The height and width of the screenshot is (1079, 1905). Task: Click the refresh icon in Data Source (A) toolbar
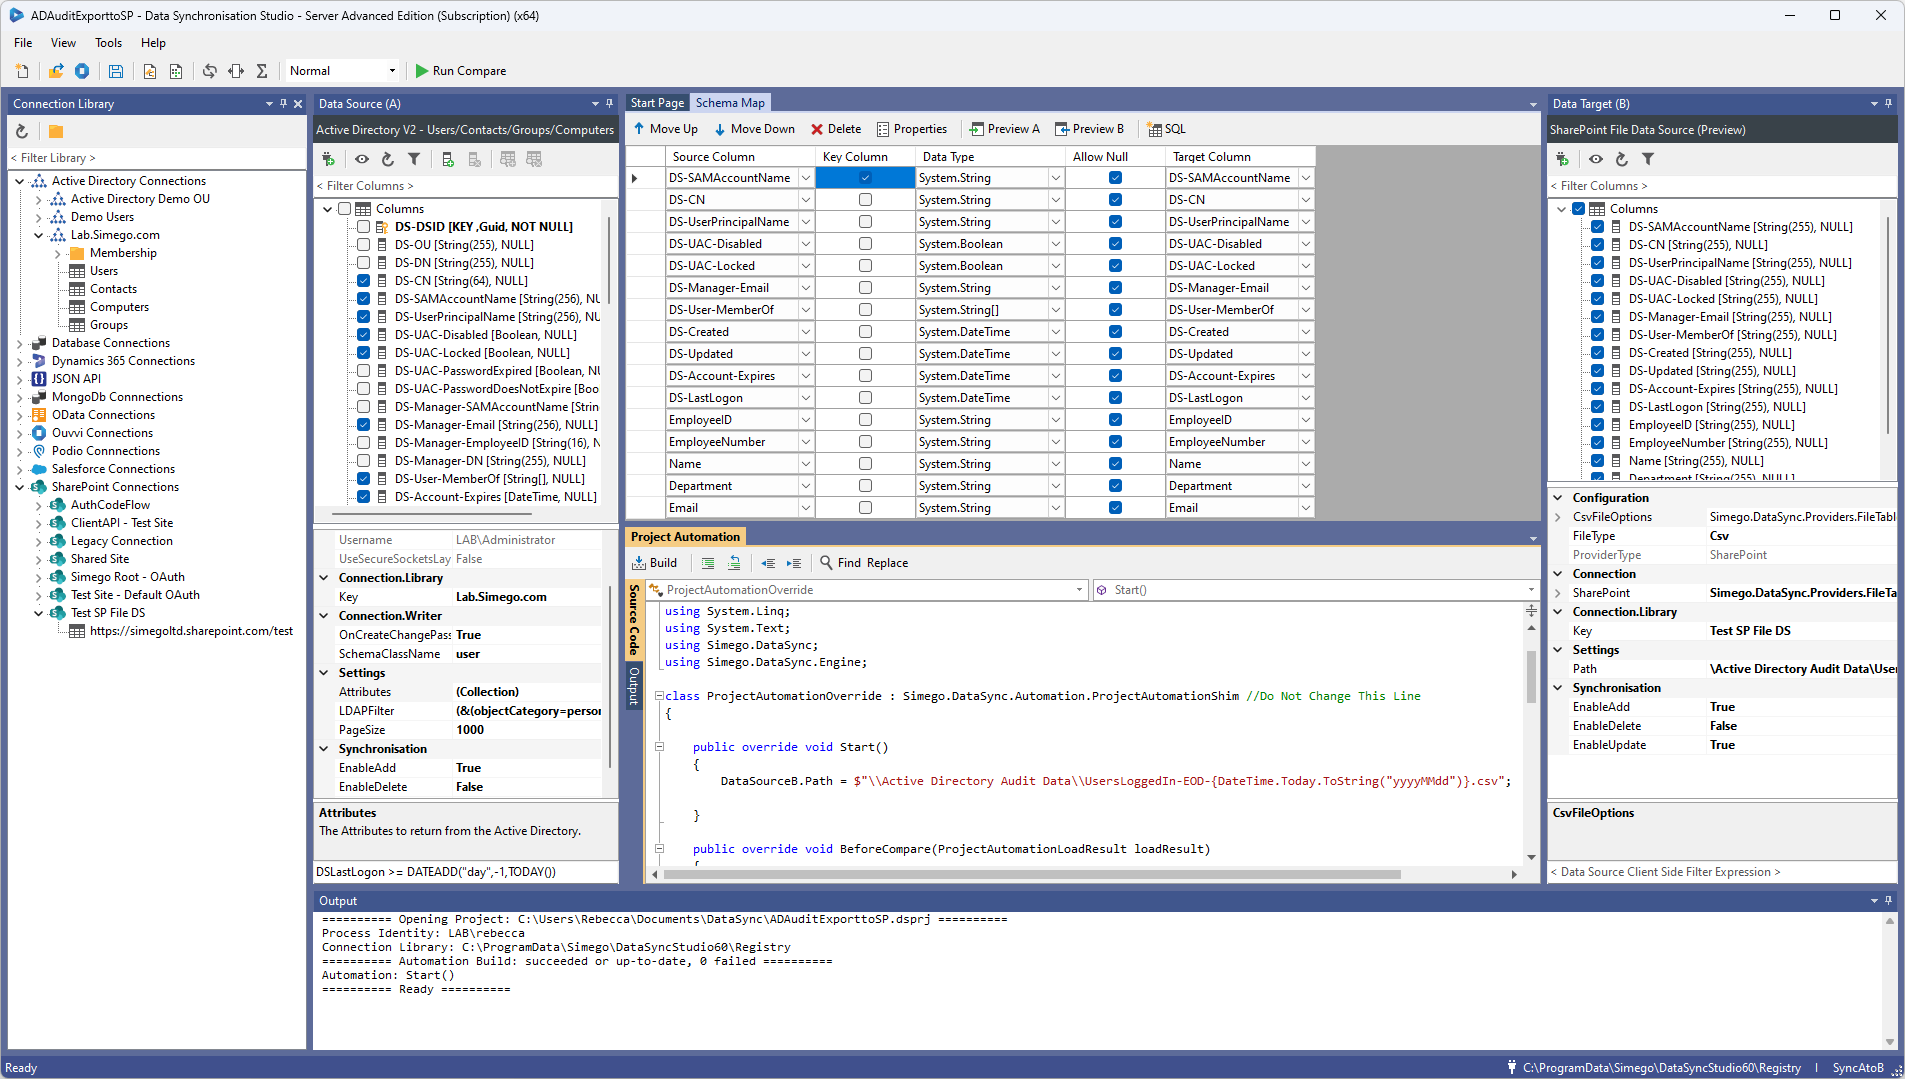[388, 159]
